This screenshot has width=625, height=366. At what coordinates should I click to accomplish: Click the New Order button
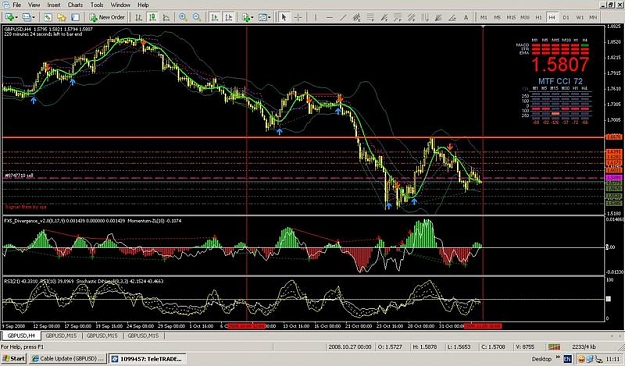pos(107,17)
